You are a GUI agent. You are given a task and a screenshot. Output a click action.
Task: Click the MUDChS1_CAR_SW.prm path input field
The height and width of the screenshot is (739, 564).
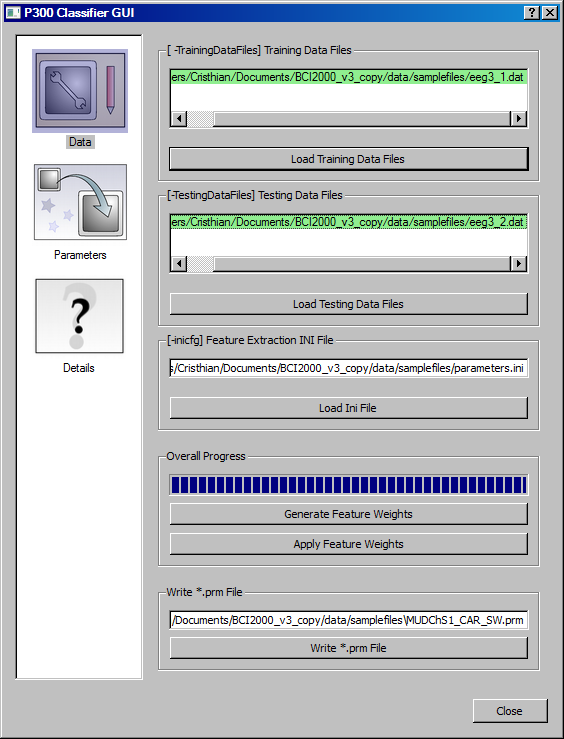click(x=349, y=620)
